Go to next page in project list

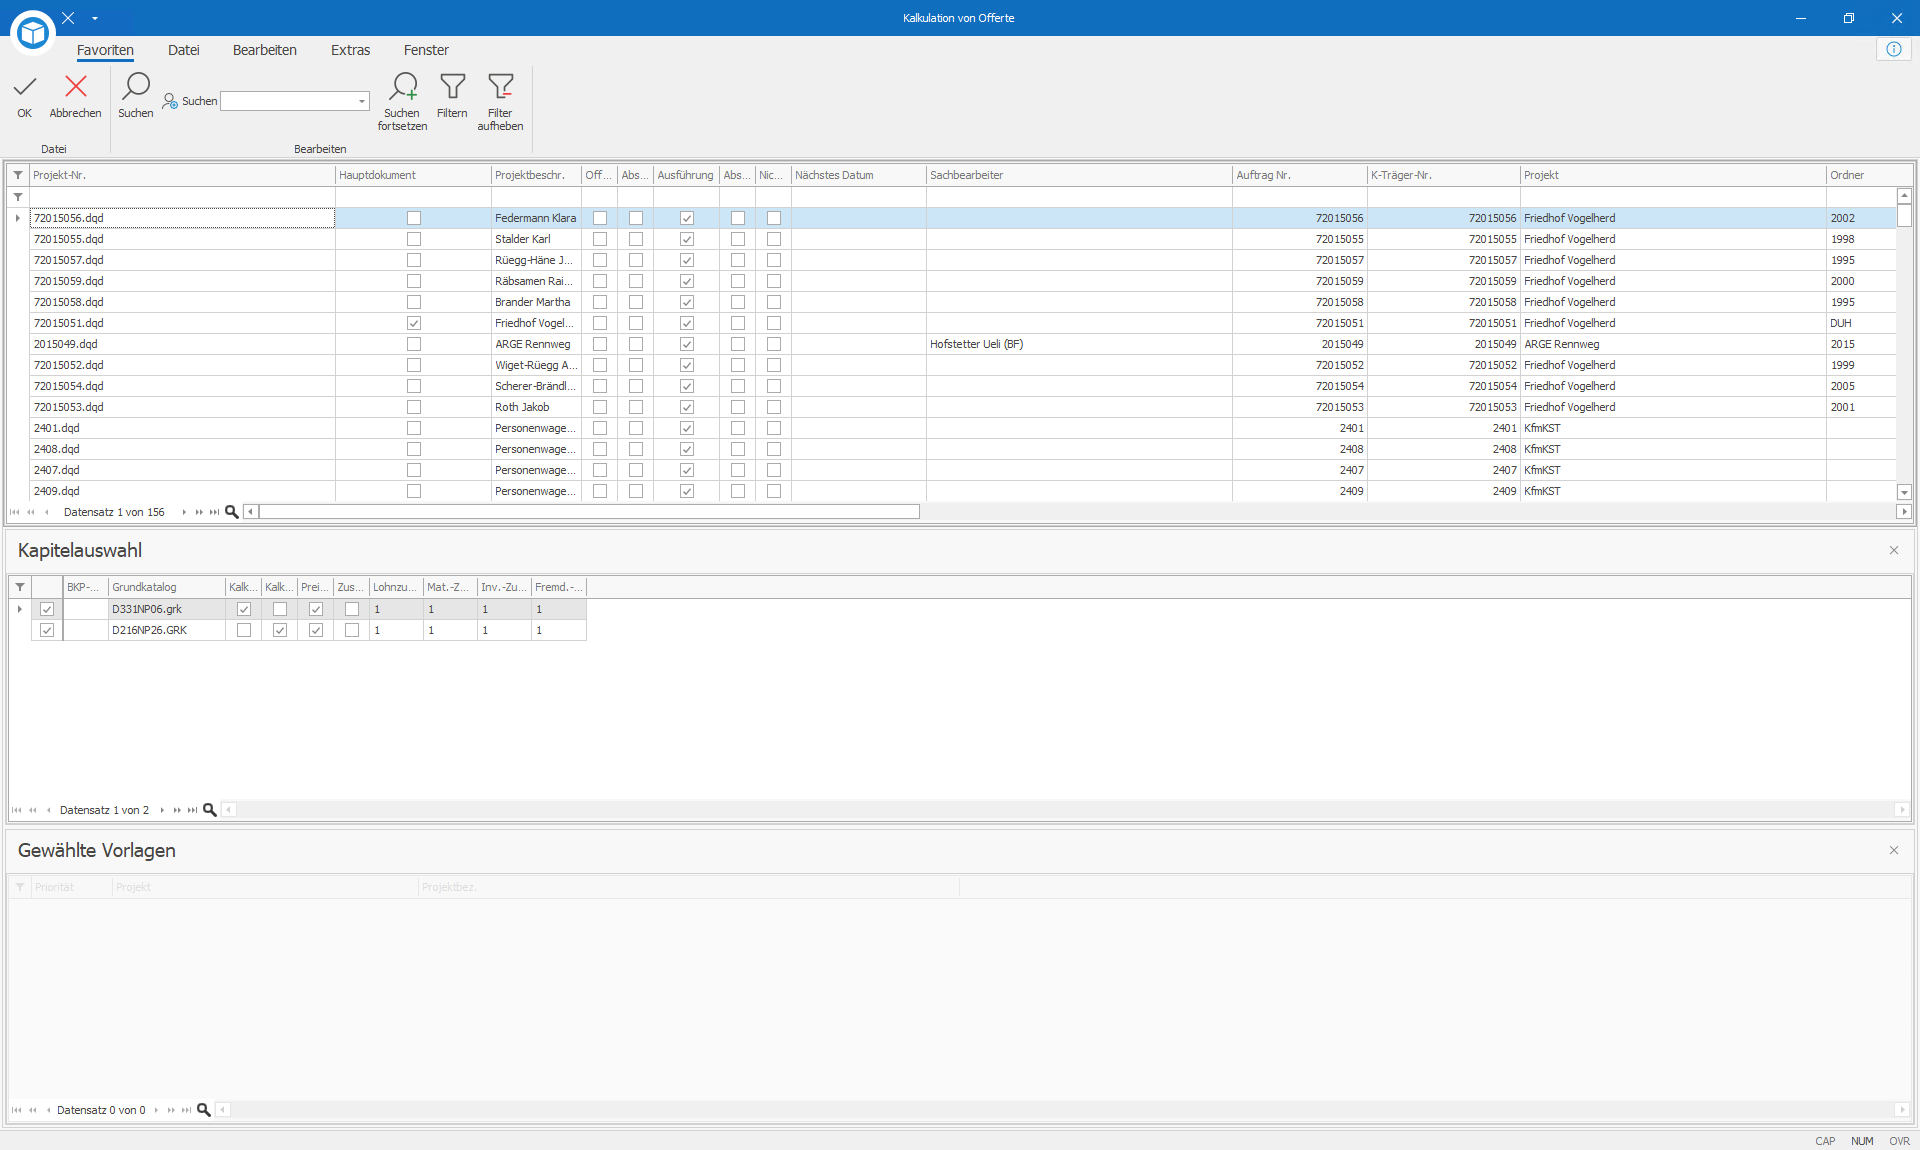pyautogui.click(x=199, y=512)
